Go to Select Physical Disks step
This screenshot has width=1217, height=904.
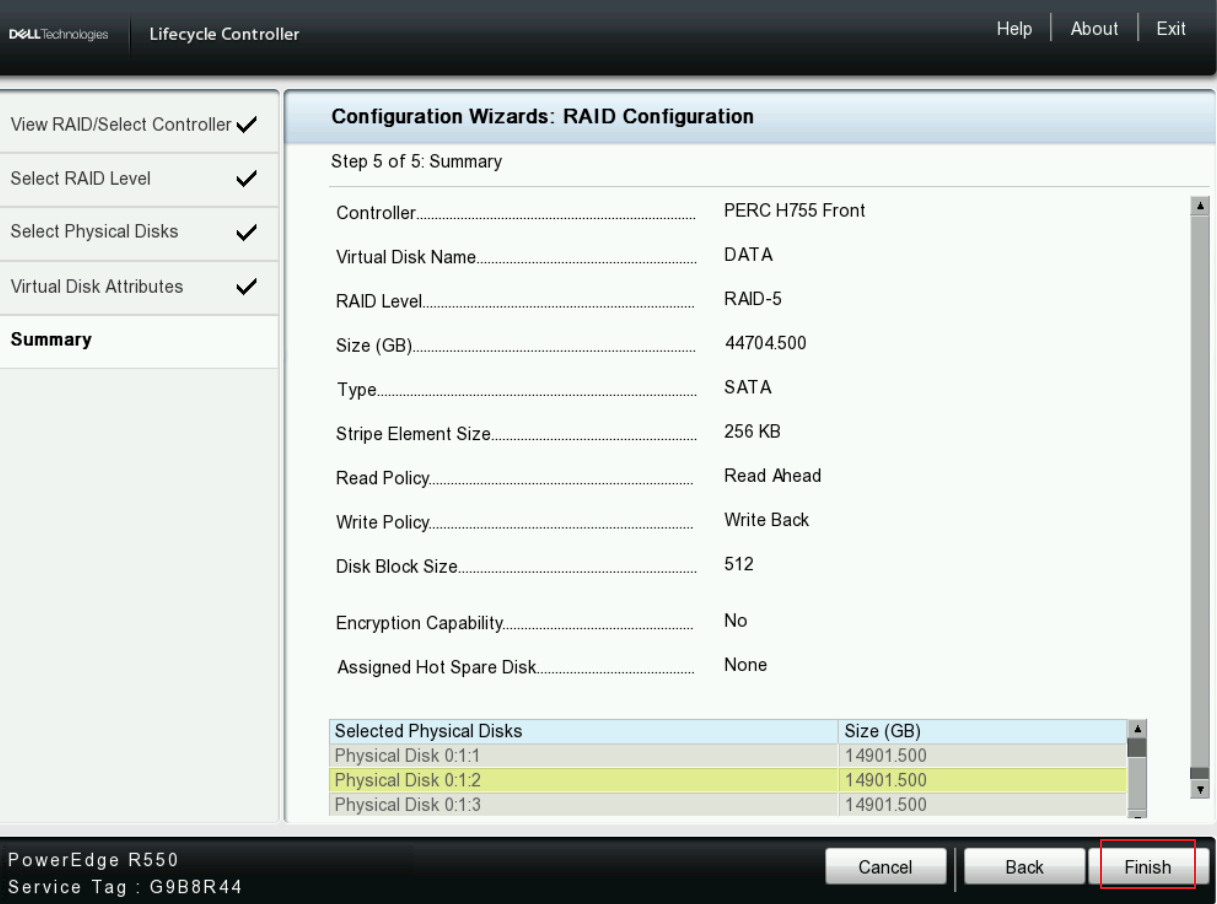click(138, 233)
